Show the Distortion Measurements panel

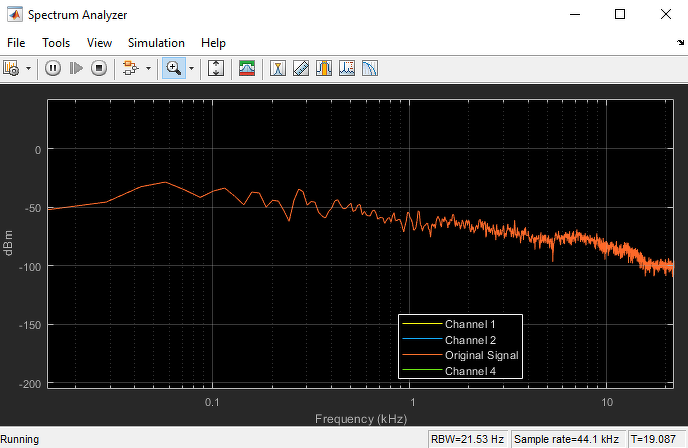[x=347, y=68]
